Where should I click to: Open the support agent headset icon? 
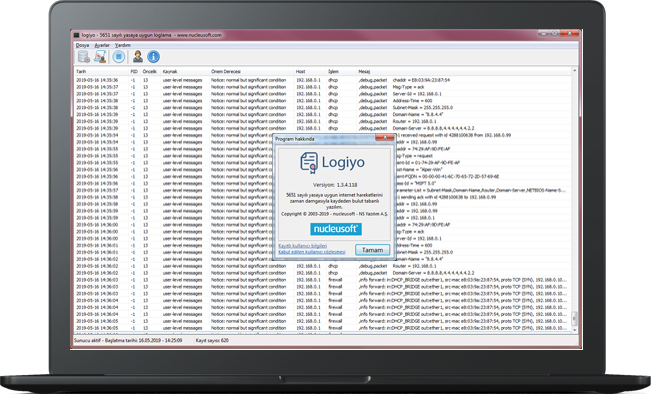tap(137, 56)
